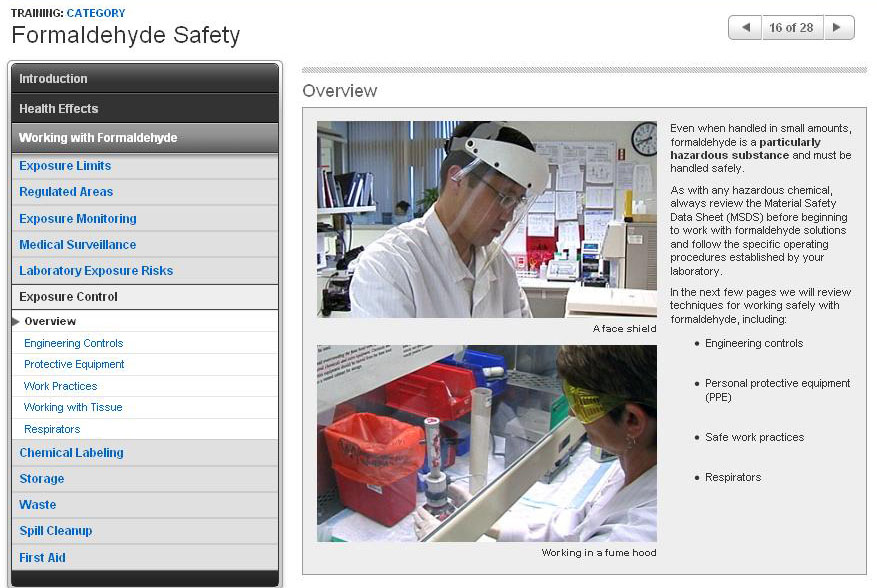Click the face shield photo

pos(486,219)
